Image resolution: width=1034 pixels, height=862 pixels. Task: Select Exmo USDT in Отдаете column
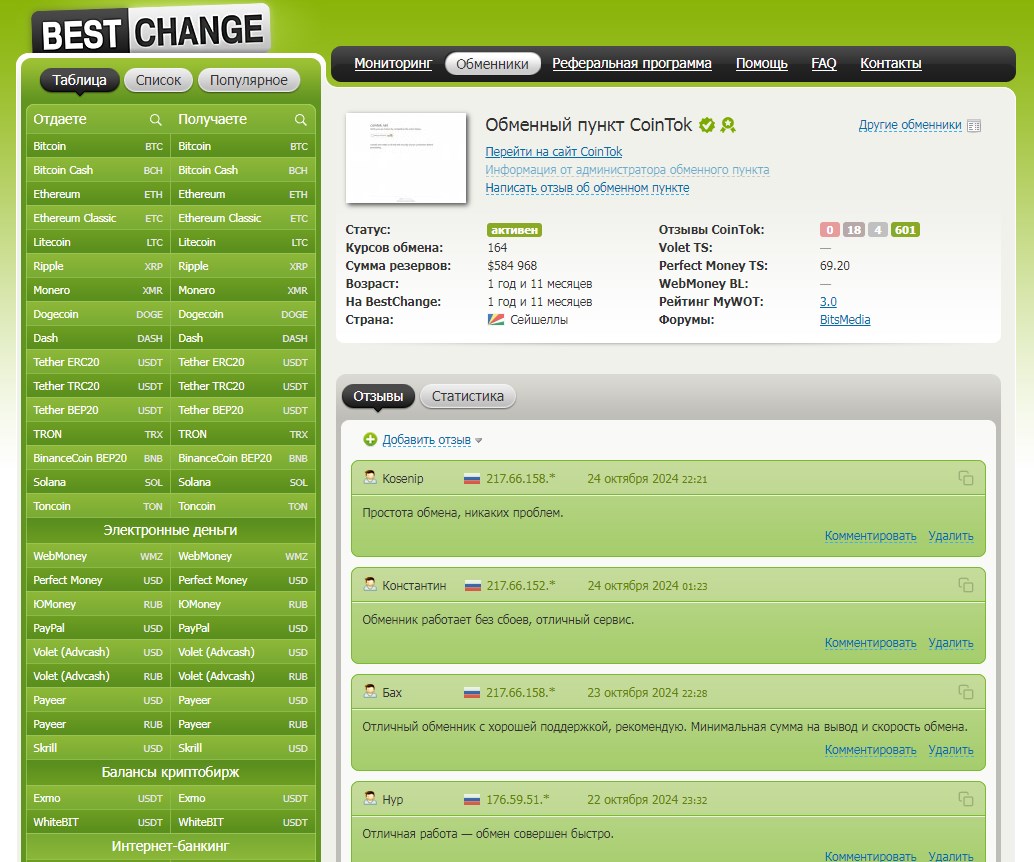click(x=98, y=798)
